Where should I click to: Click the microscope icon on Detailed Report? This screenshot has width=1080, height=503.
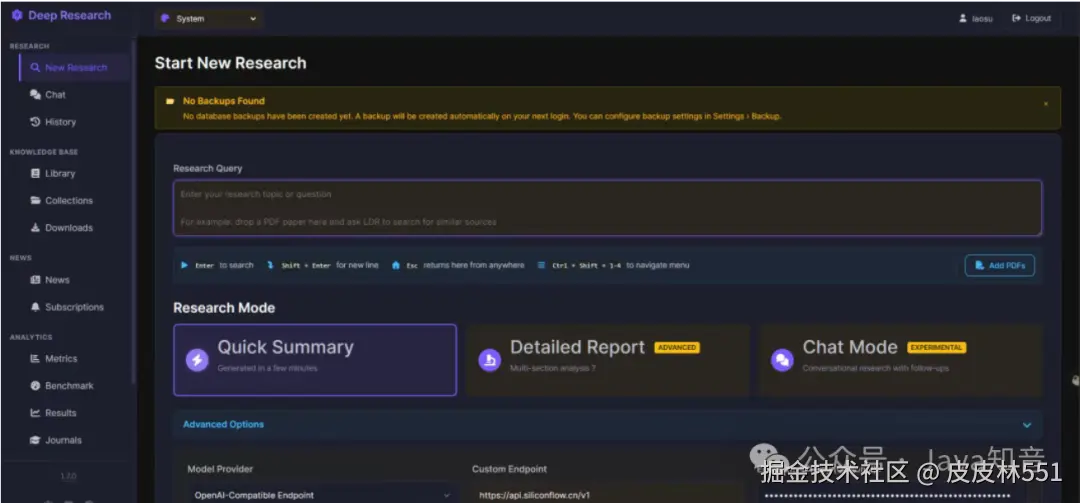tap(490, 360)
